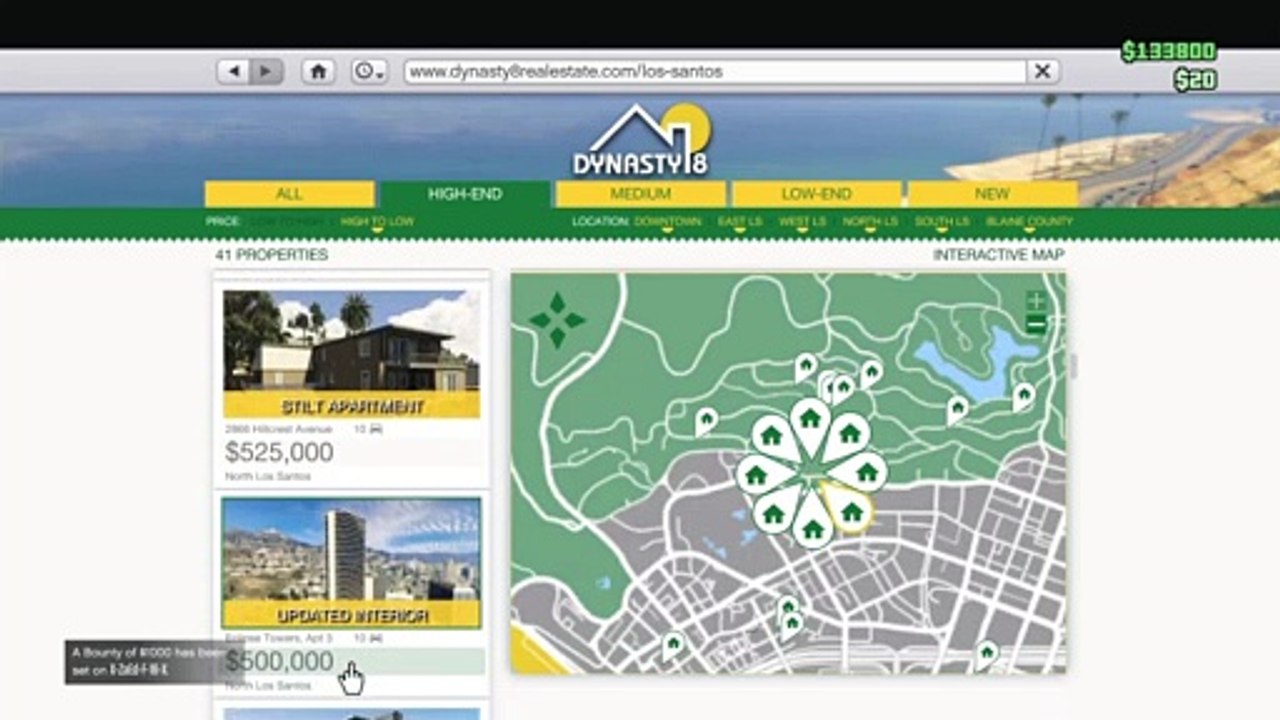Image resolution: width=1280 pixels, height=720 pixels.
Task: Click the browser forward arrow button
Action: (x=266, y=72)
